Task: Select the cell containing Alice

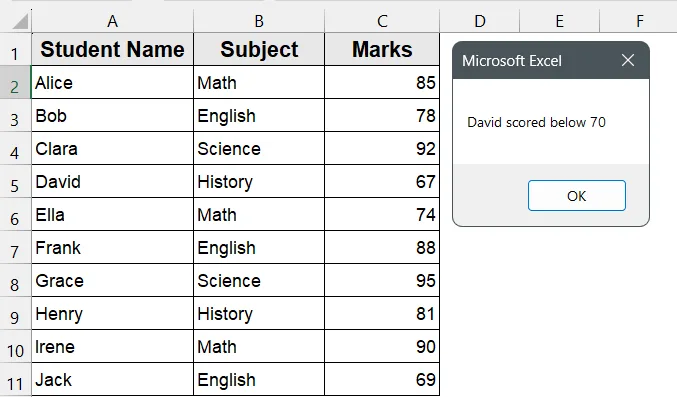Action: pyautogui.click(x=112, y=83)
